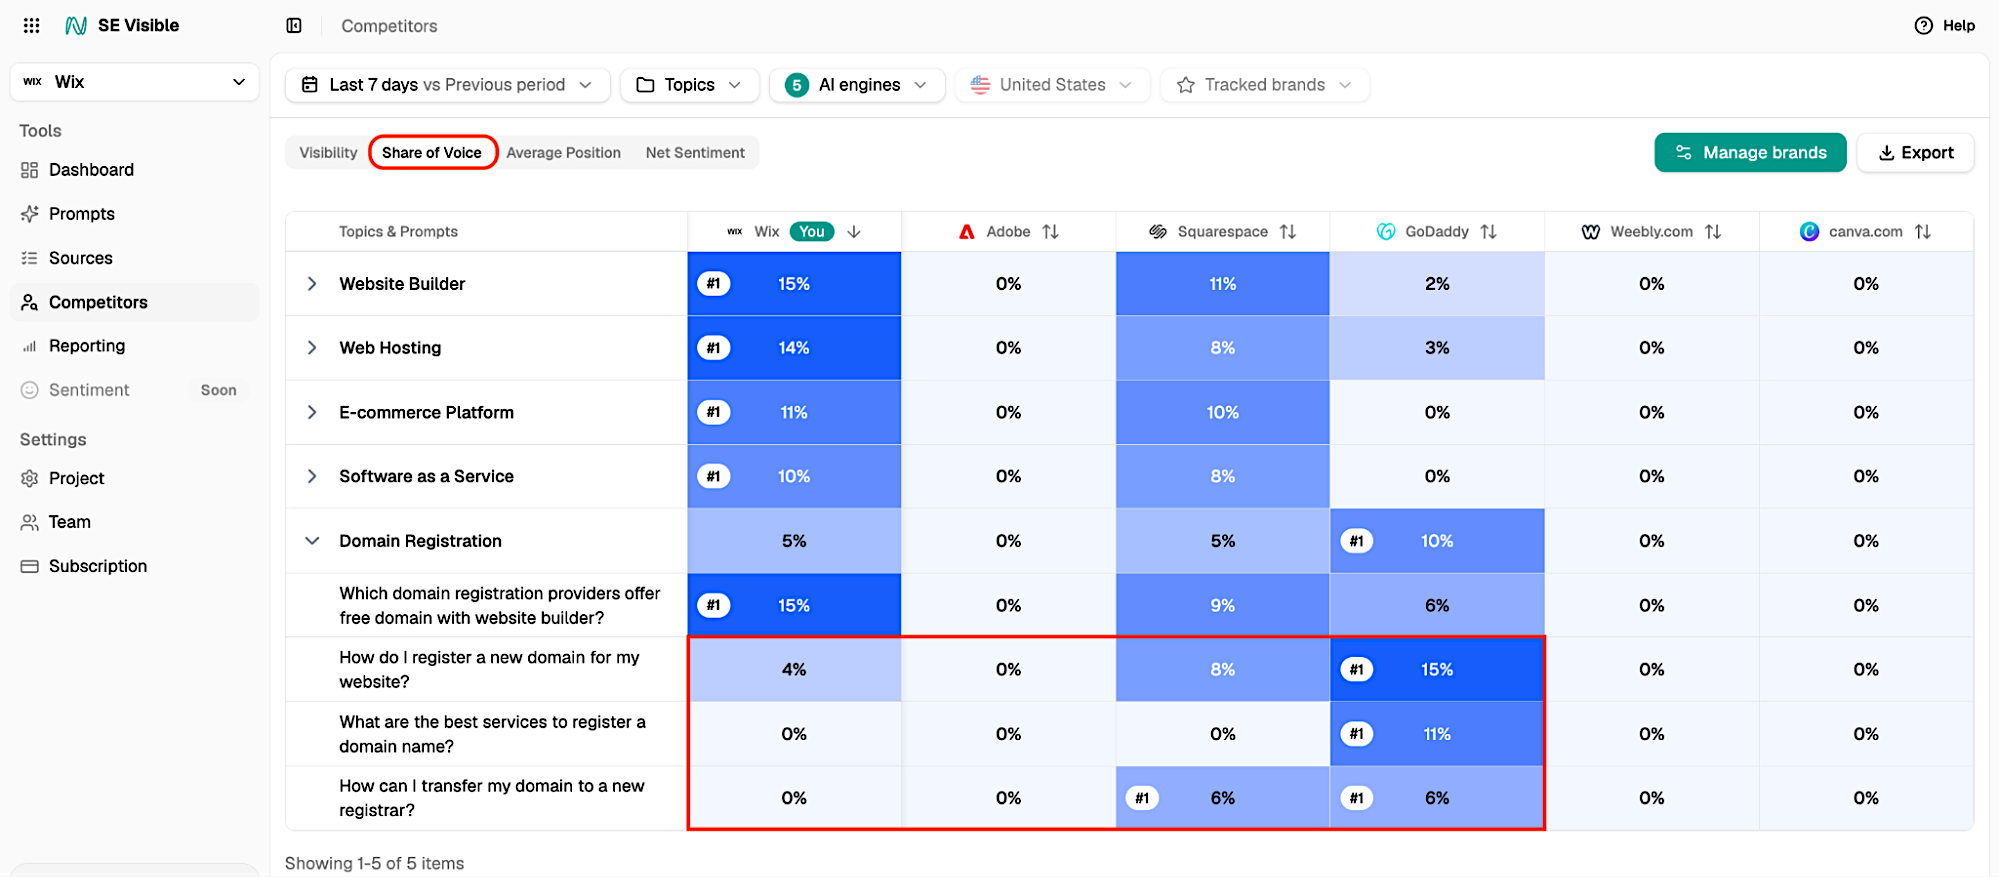The image size is (1999, 877).
Task: Expand the Website Builder topic row
Action: (x=312, y=284)
